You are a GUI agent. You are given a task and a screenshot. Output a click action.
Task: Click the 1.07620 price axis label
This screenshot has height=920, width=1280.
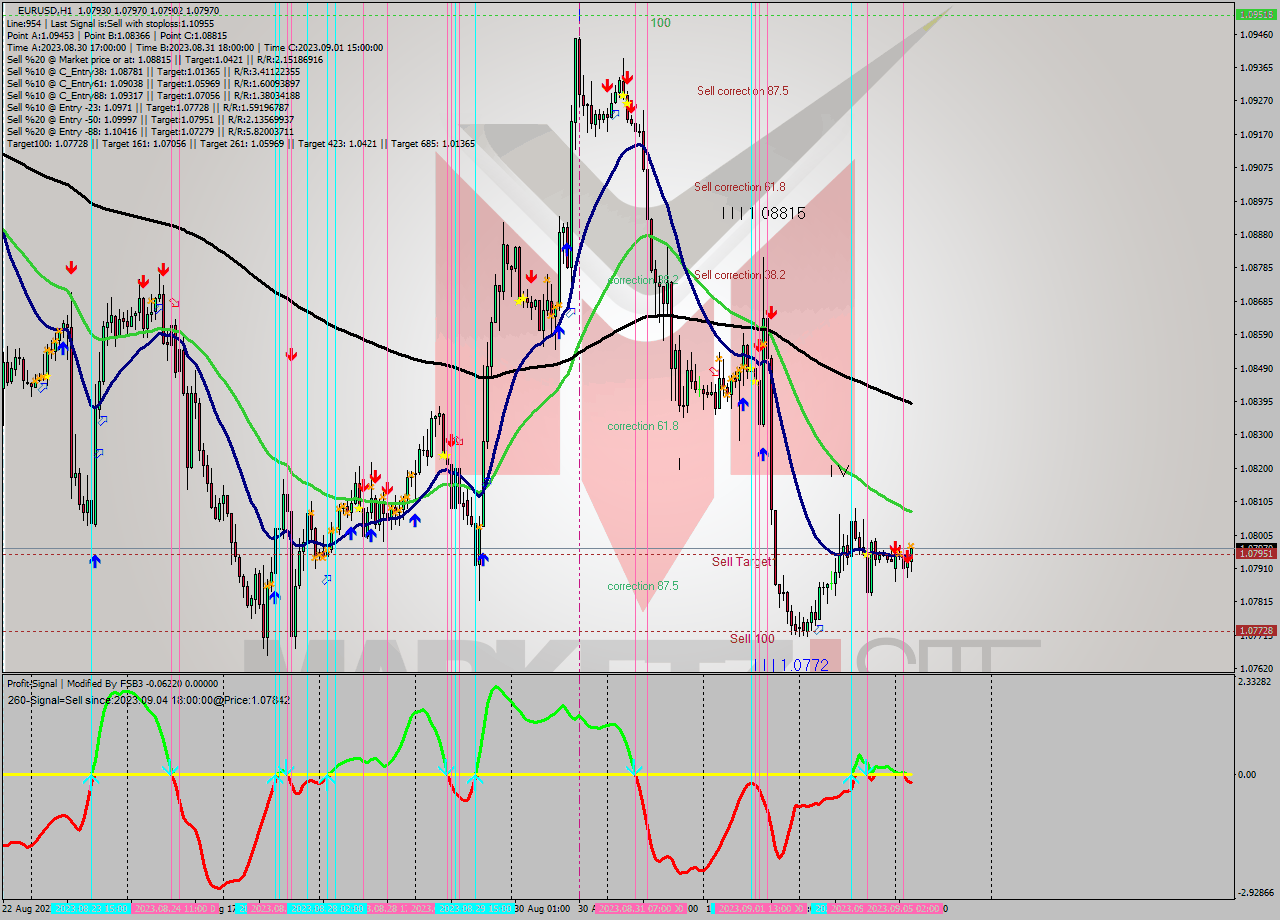pyautogui.click(x=1256, y=668)
